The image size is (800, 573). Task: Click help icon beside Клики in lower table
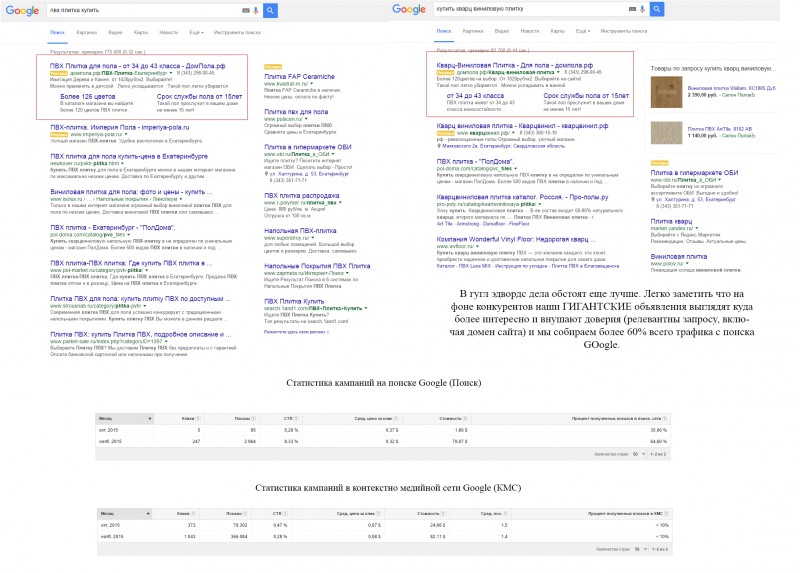coord(194,513)
